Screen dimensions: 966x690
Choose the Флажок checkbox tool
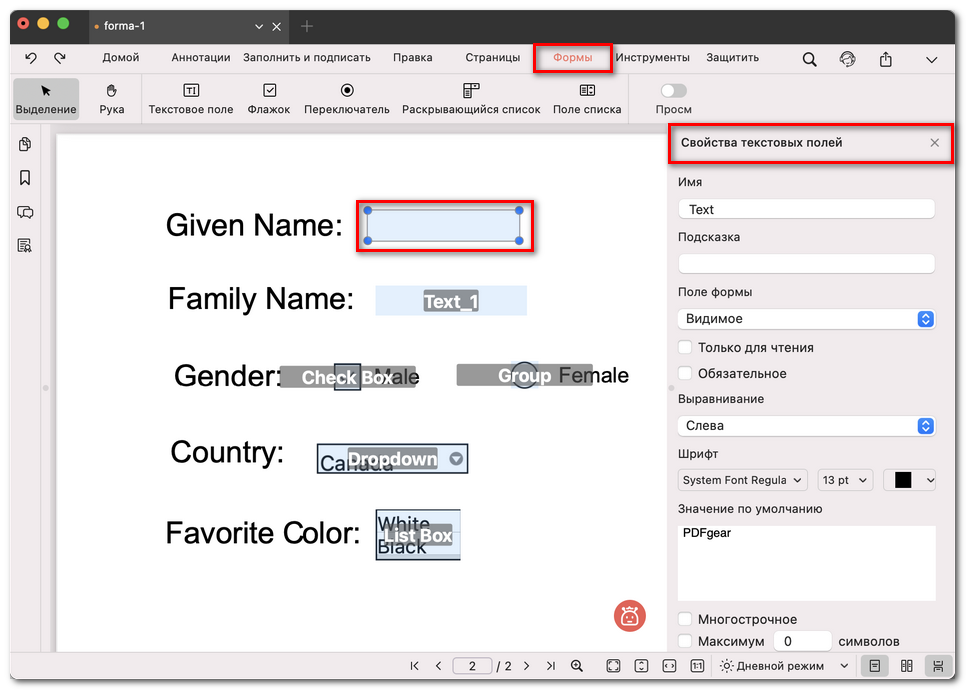coord(269,98)
